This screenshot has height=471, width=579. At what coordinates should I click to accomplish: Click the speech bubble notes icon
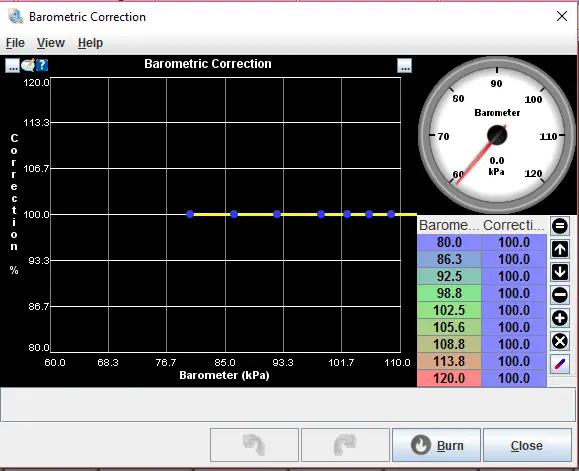28,65
